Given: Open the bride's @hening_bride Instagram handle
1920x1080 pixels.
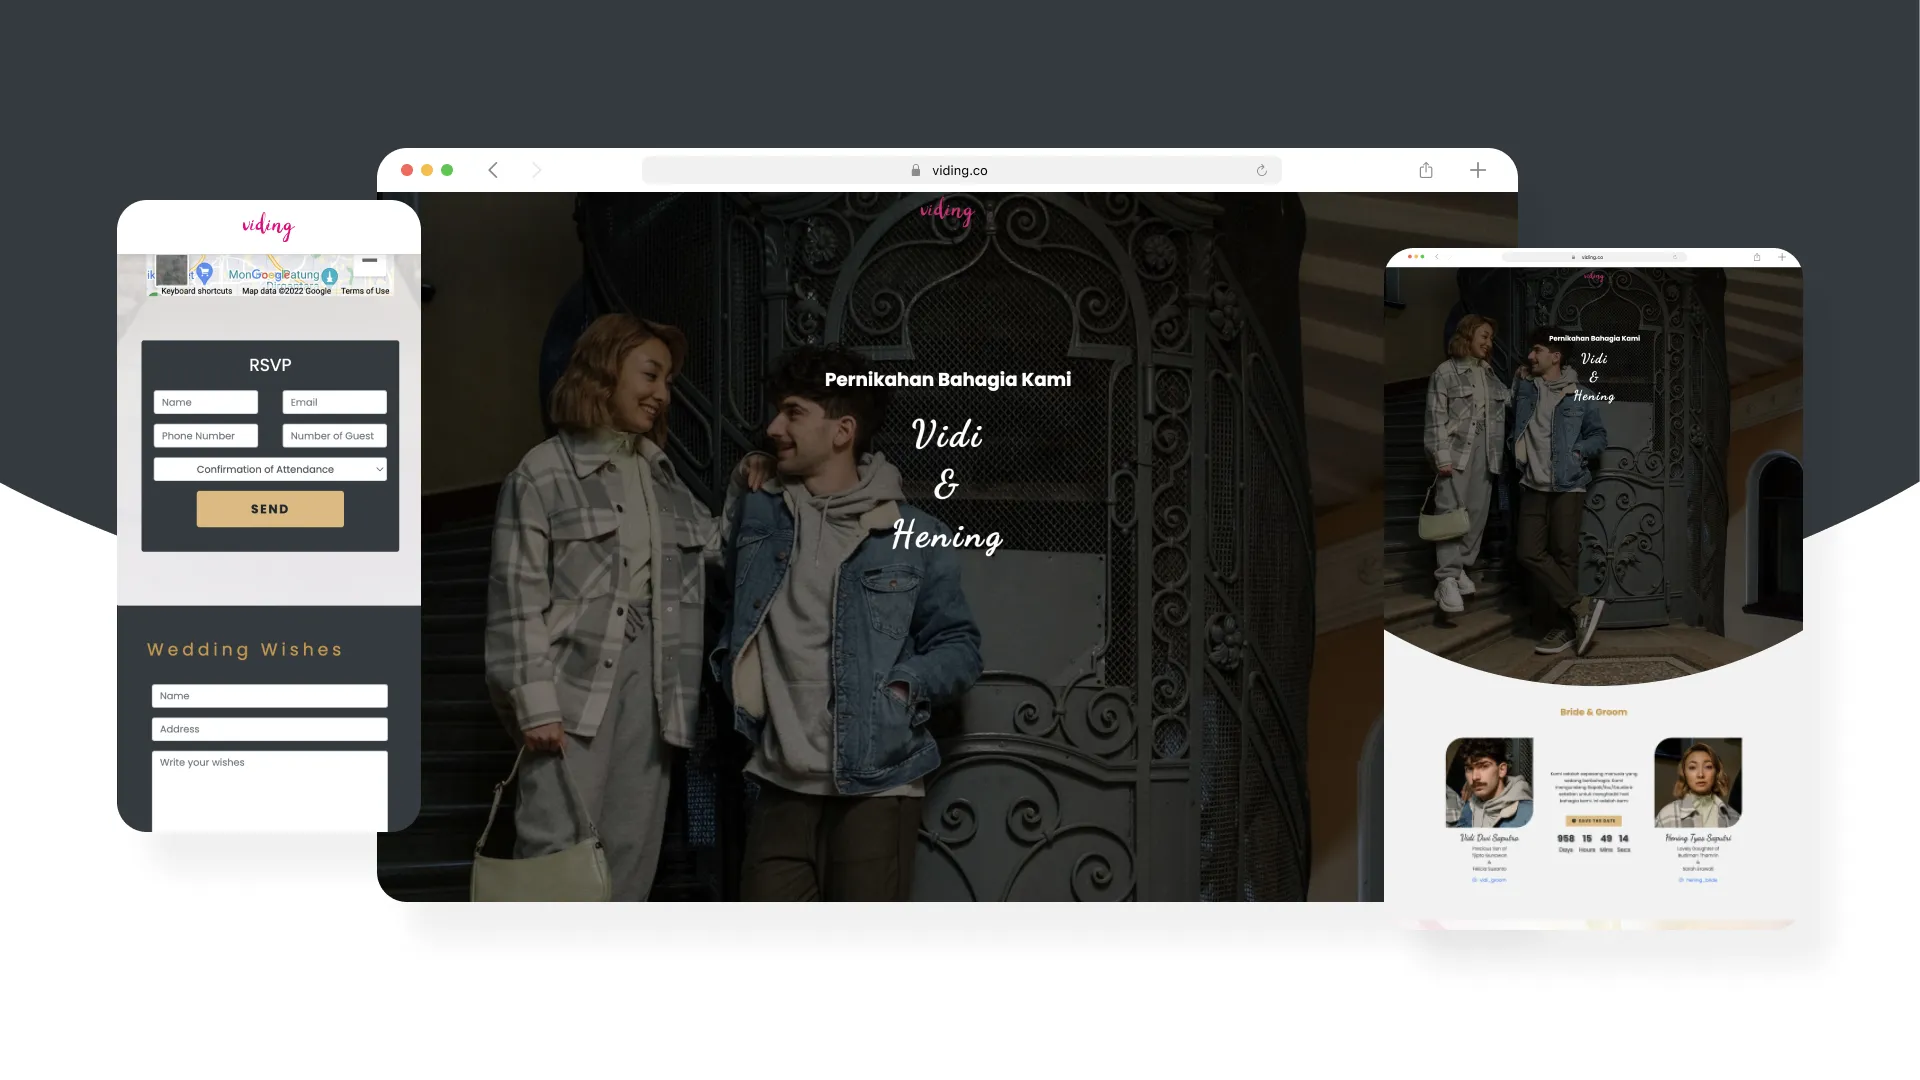Looking at the screenshot, I should pyautogui.click(x=1698, y=879).
